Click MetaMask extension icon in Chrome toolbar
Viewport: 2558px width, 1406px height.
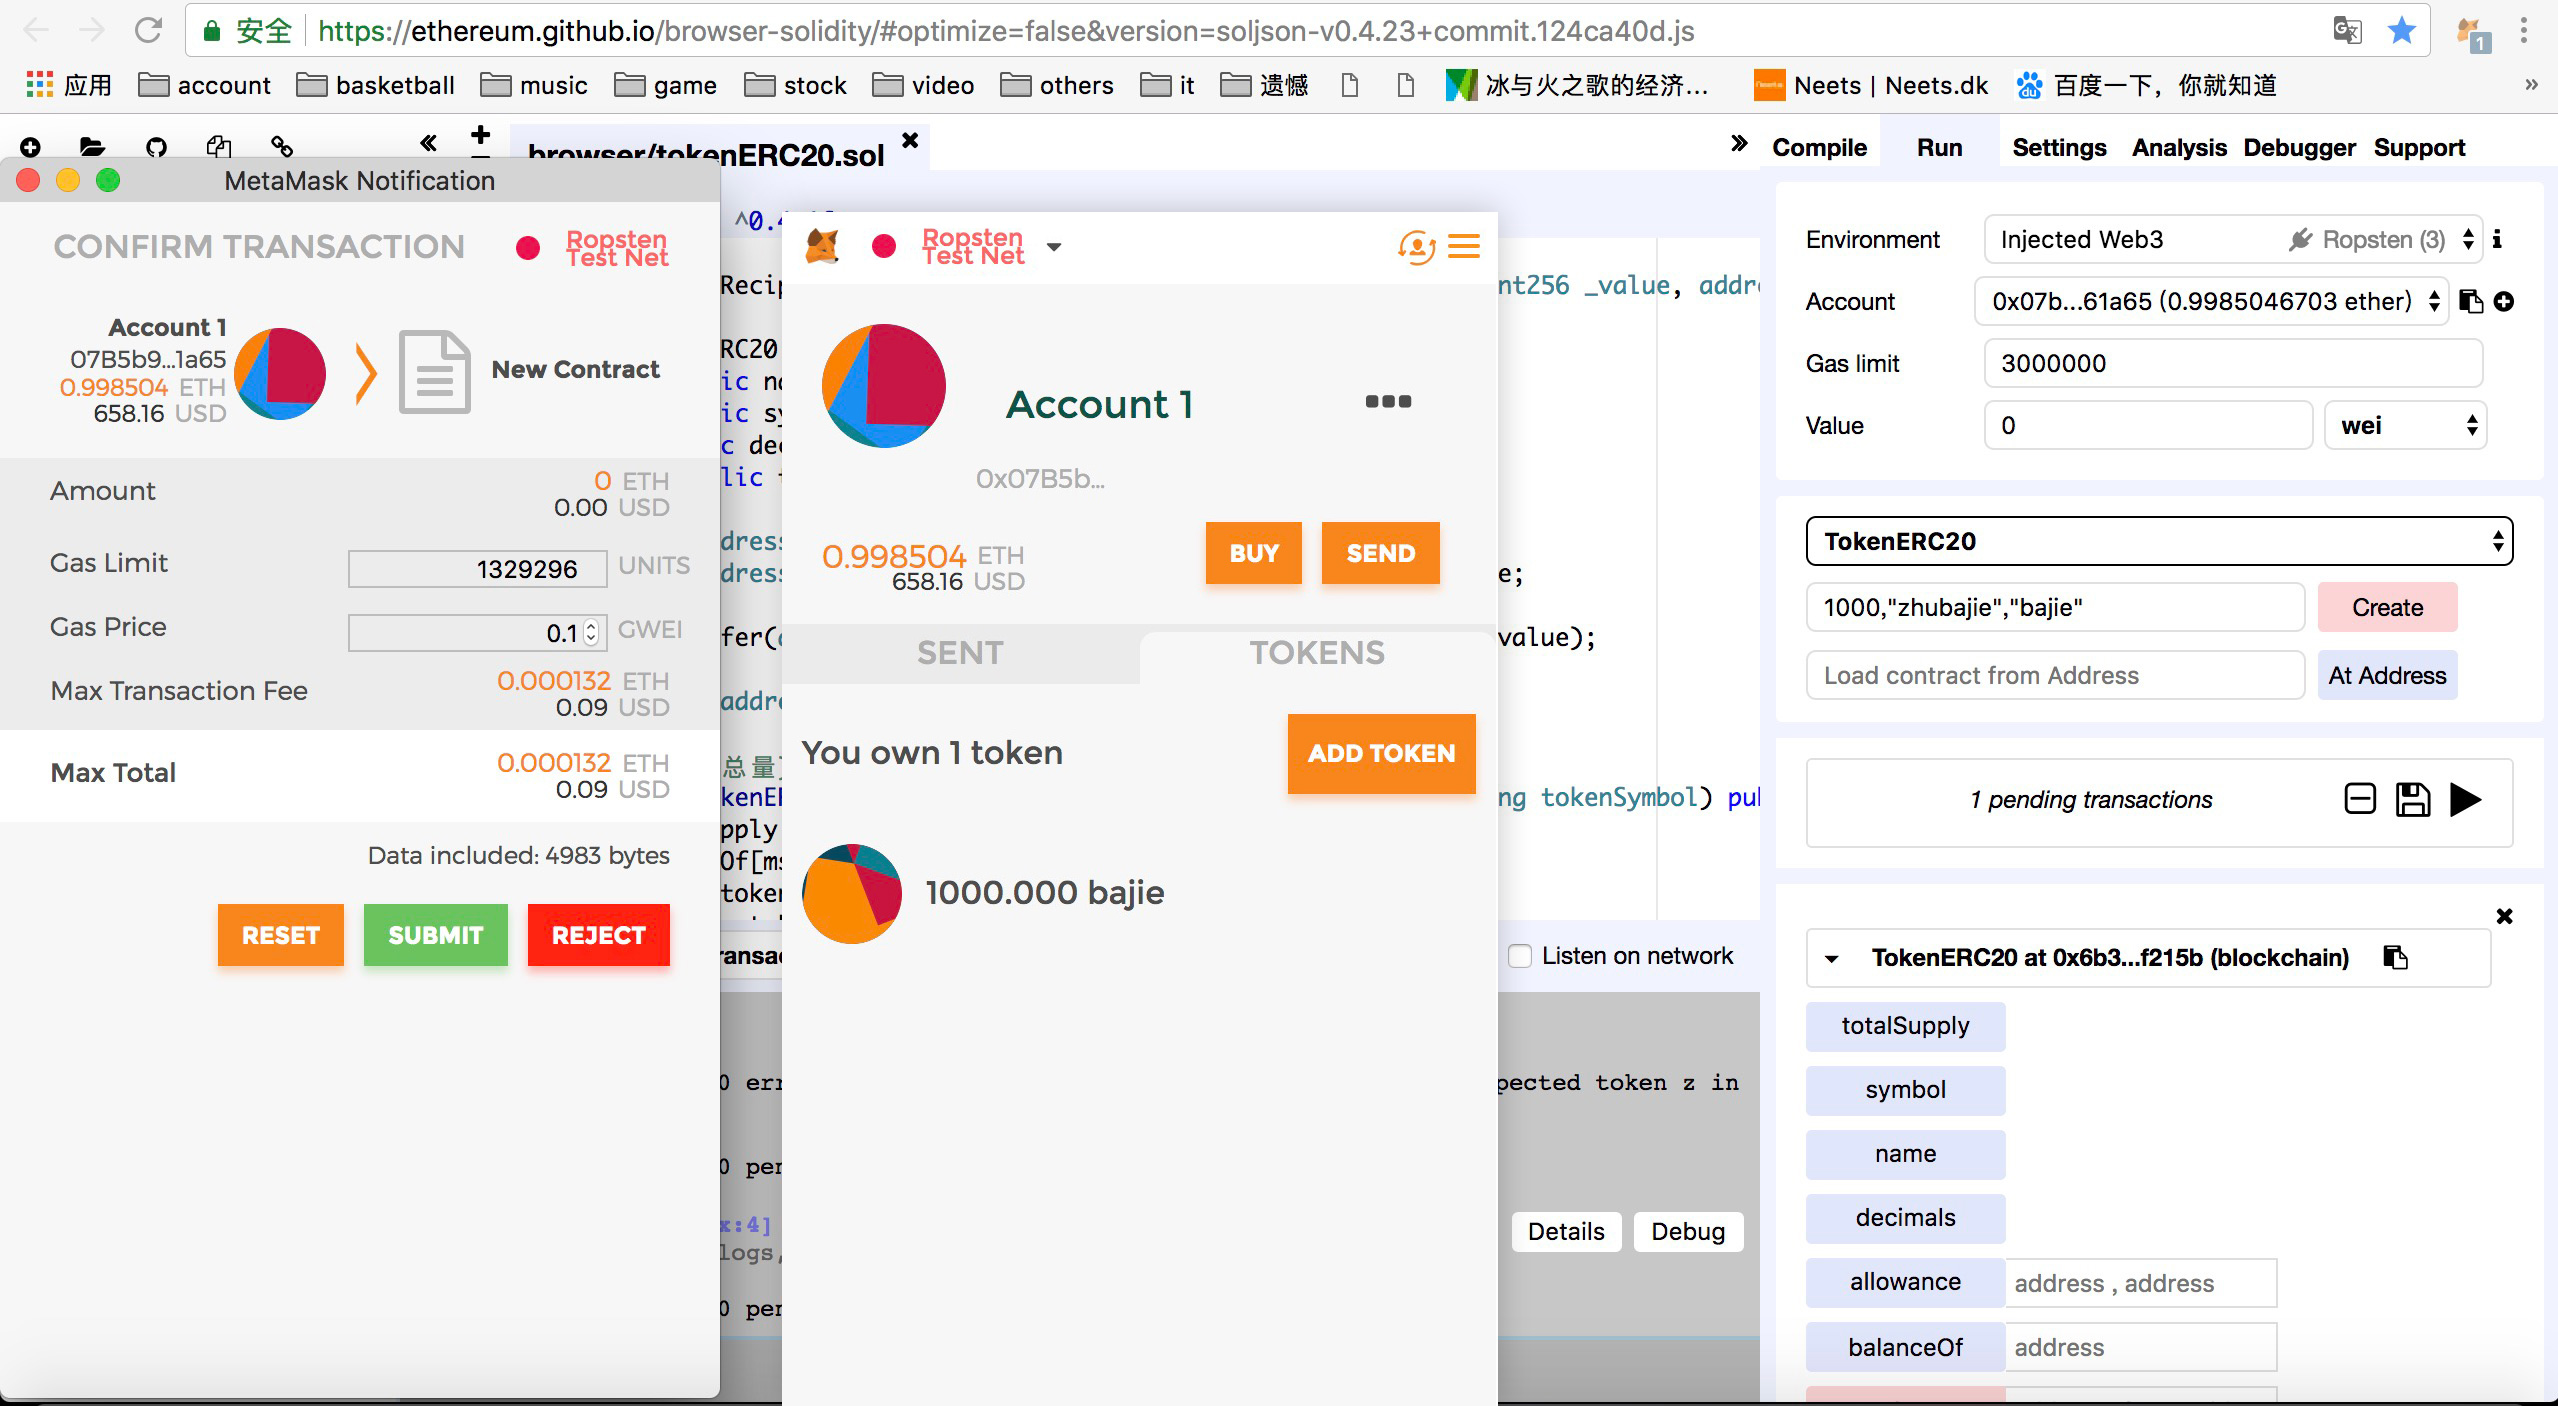(x=2474, y=32)
